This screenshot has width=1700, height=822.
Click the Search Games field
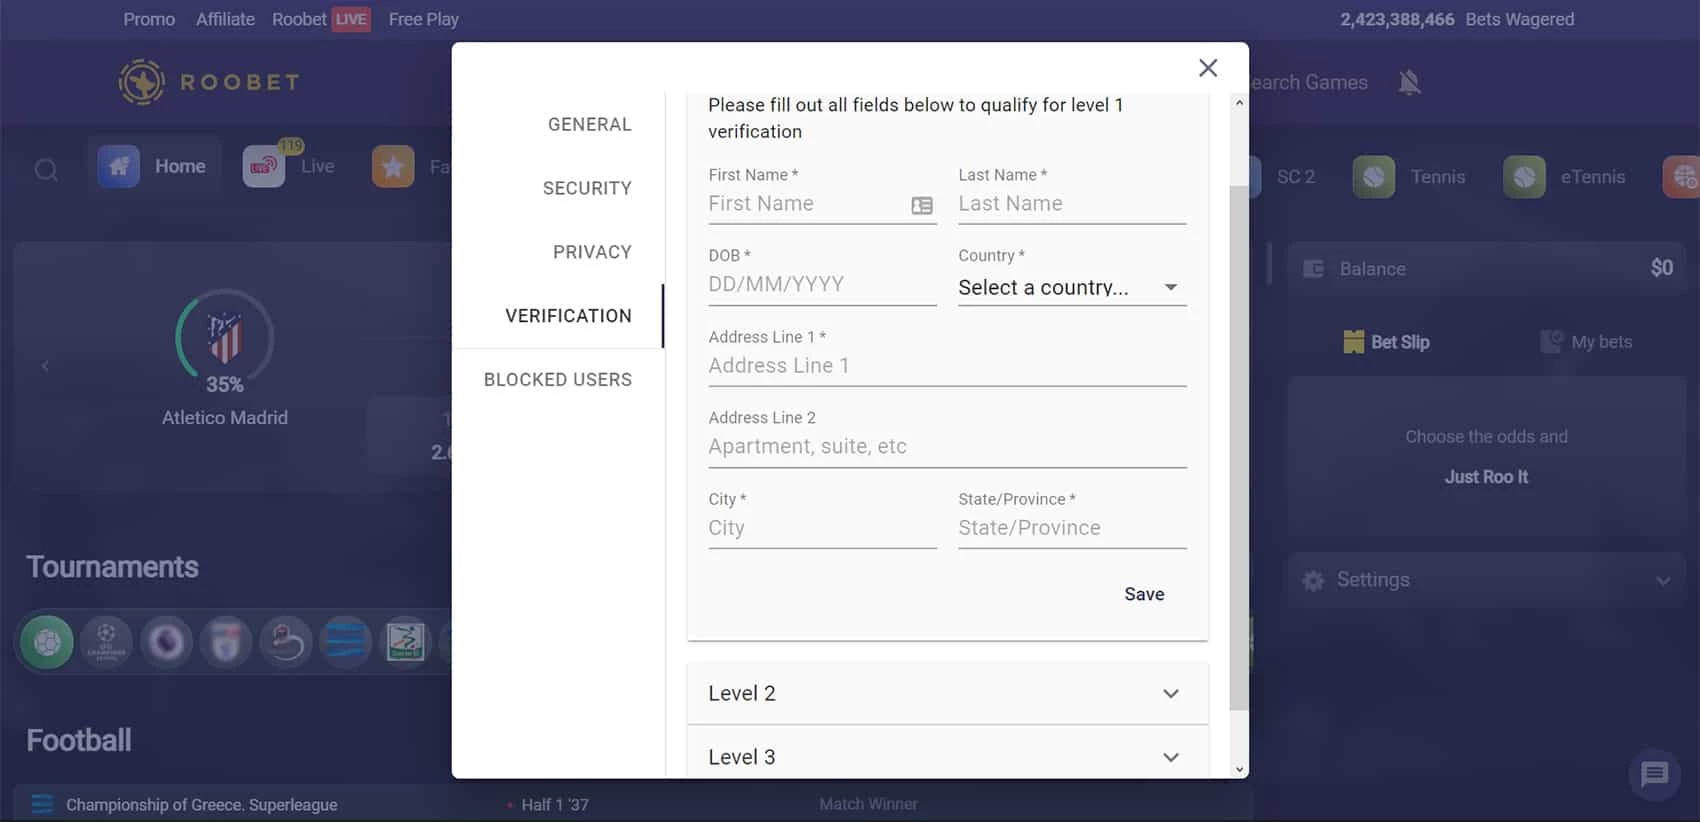[1309, 83]
